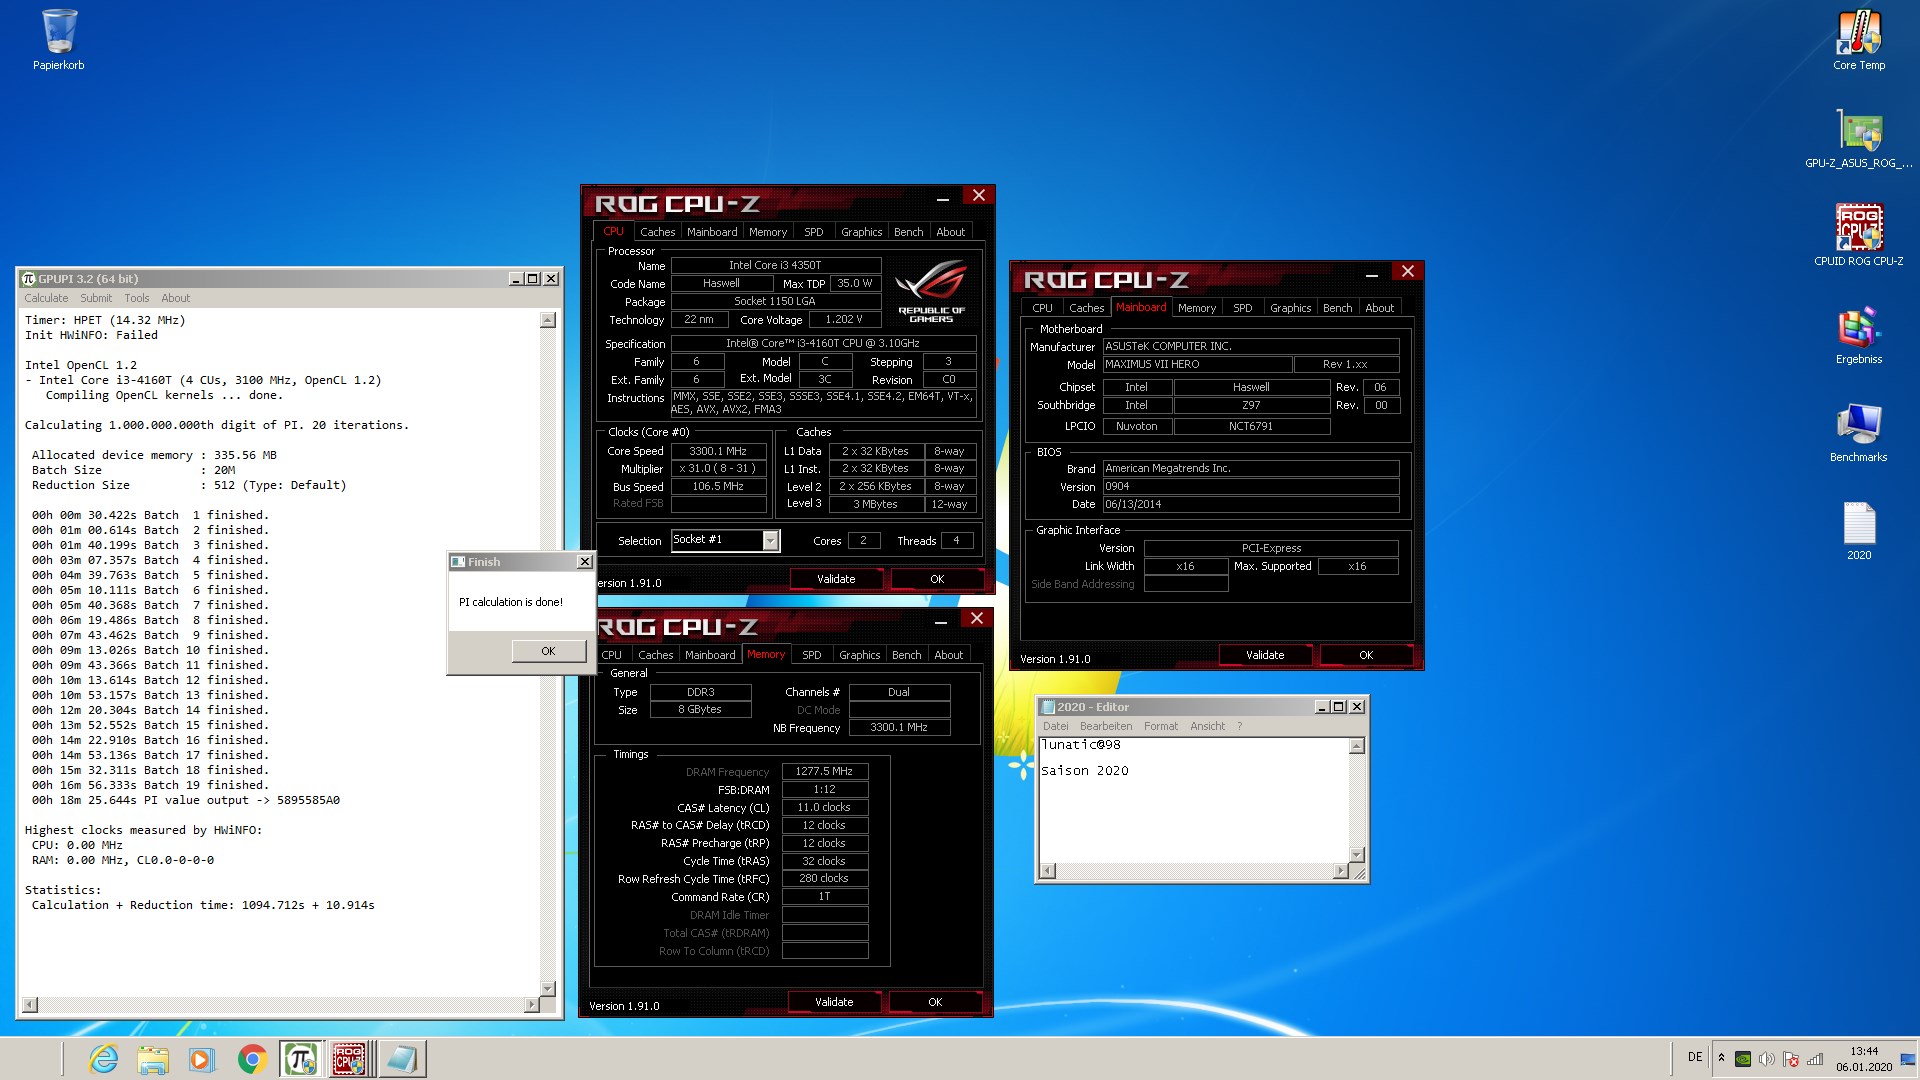The image size is (1920, 1080).
Task: Click OK in Mainboard tab window
Action: (x=1366, y=655)
